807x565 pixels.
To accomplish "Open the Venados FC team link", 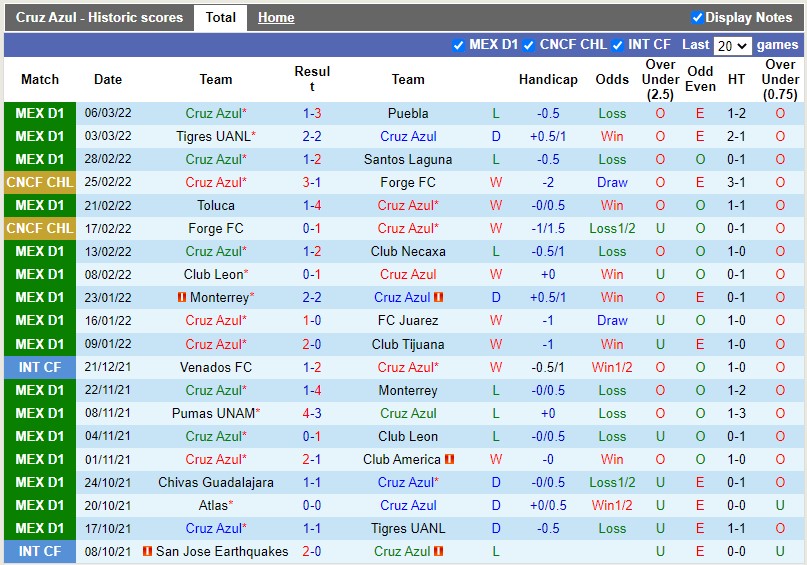I will tap(216, 367).
